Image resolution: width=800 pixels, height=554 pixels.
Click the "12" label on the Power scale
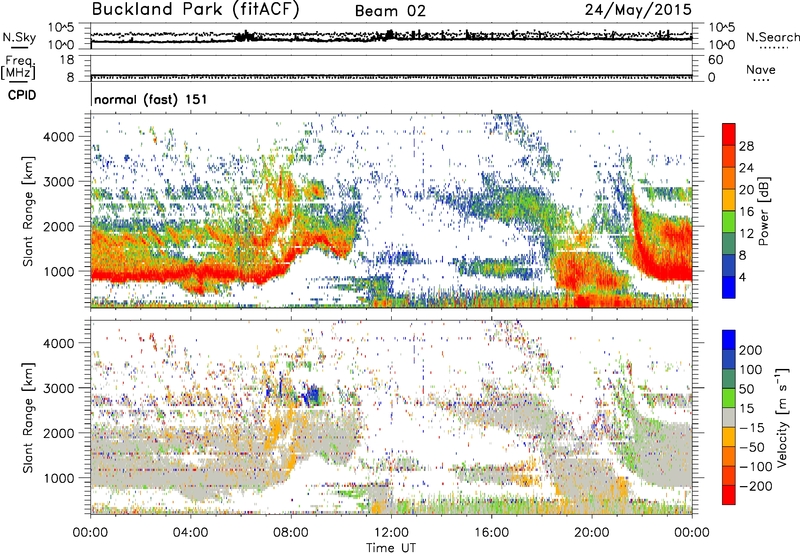[746, 234]
